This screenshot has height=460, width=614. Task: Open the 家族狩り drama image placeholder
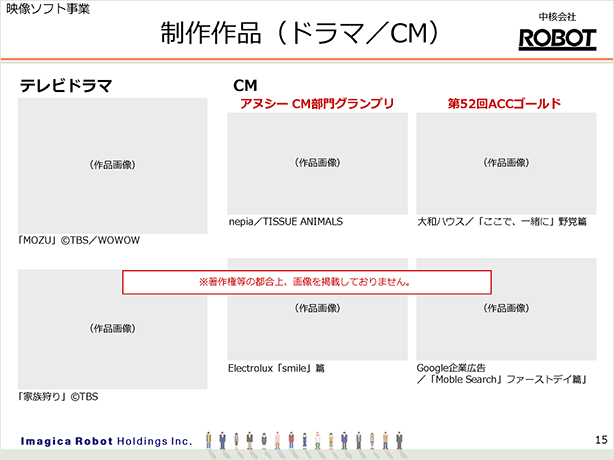[x=112, y=329]
